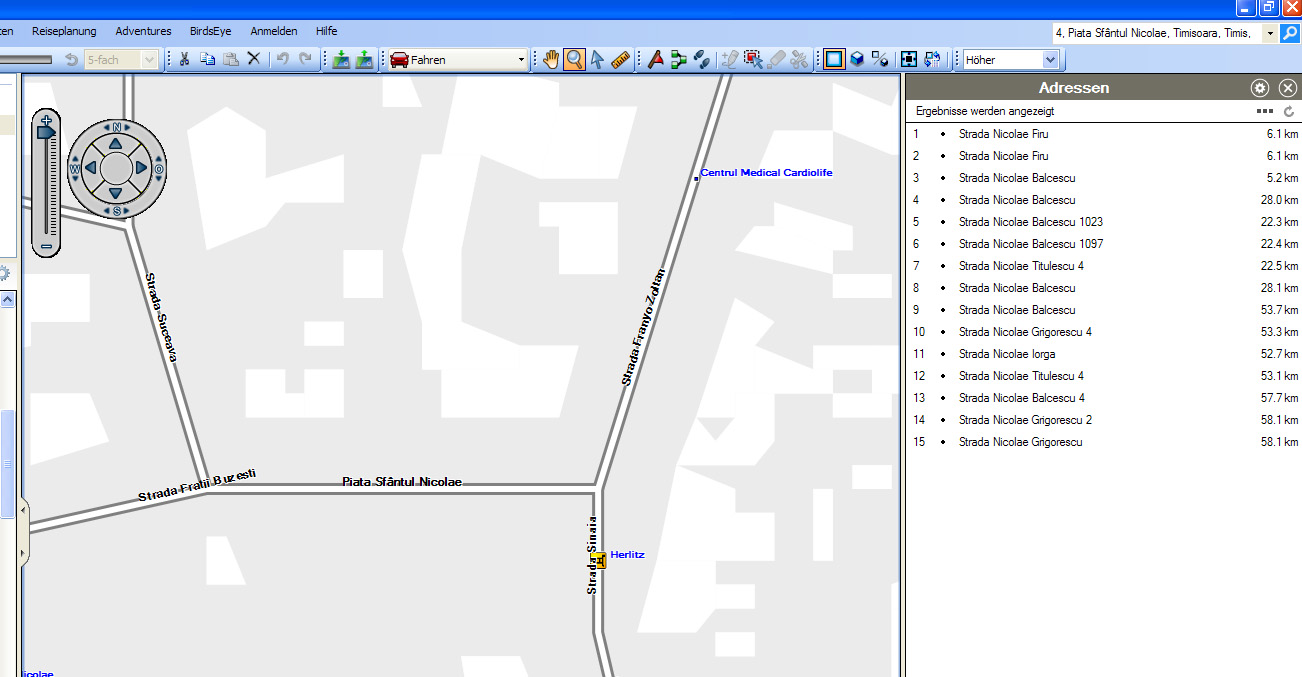Pick the ruler Measure tool
This screenshot has width=1302, height=677.
click(620, 60)
